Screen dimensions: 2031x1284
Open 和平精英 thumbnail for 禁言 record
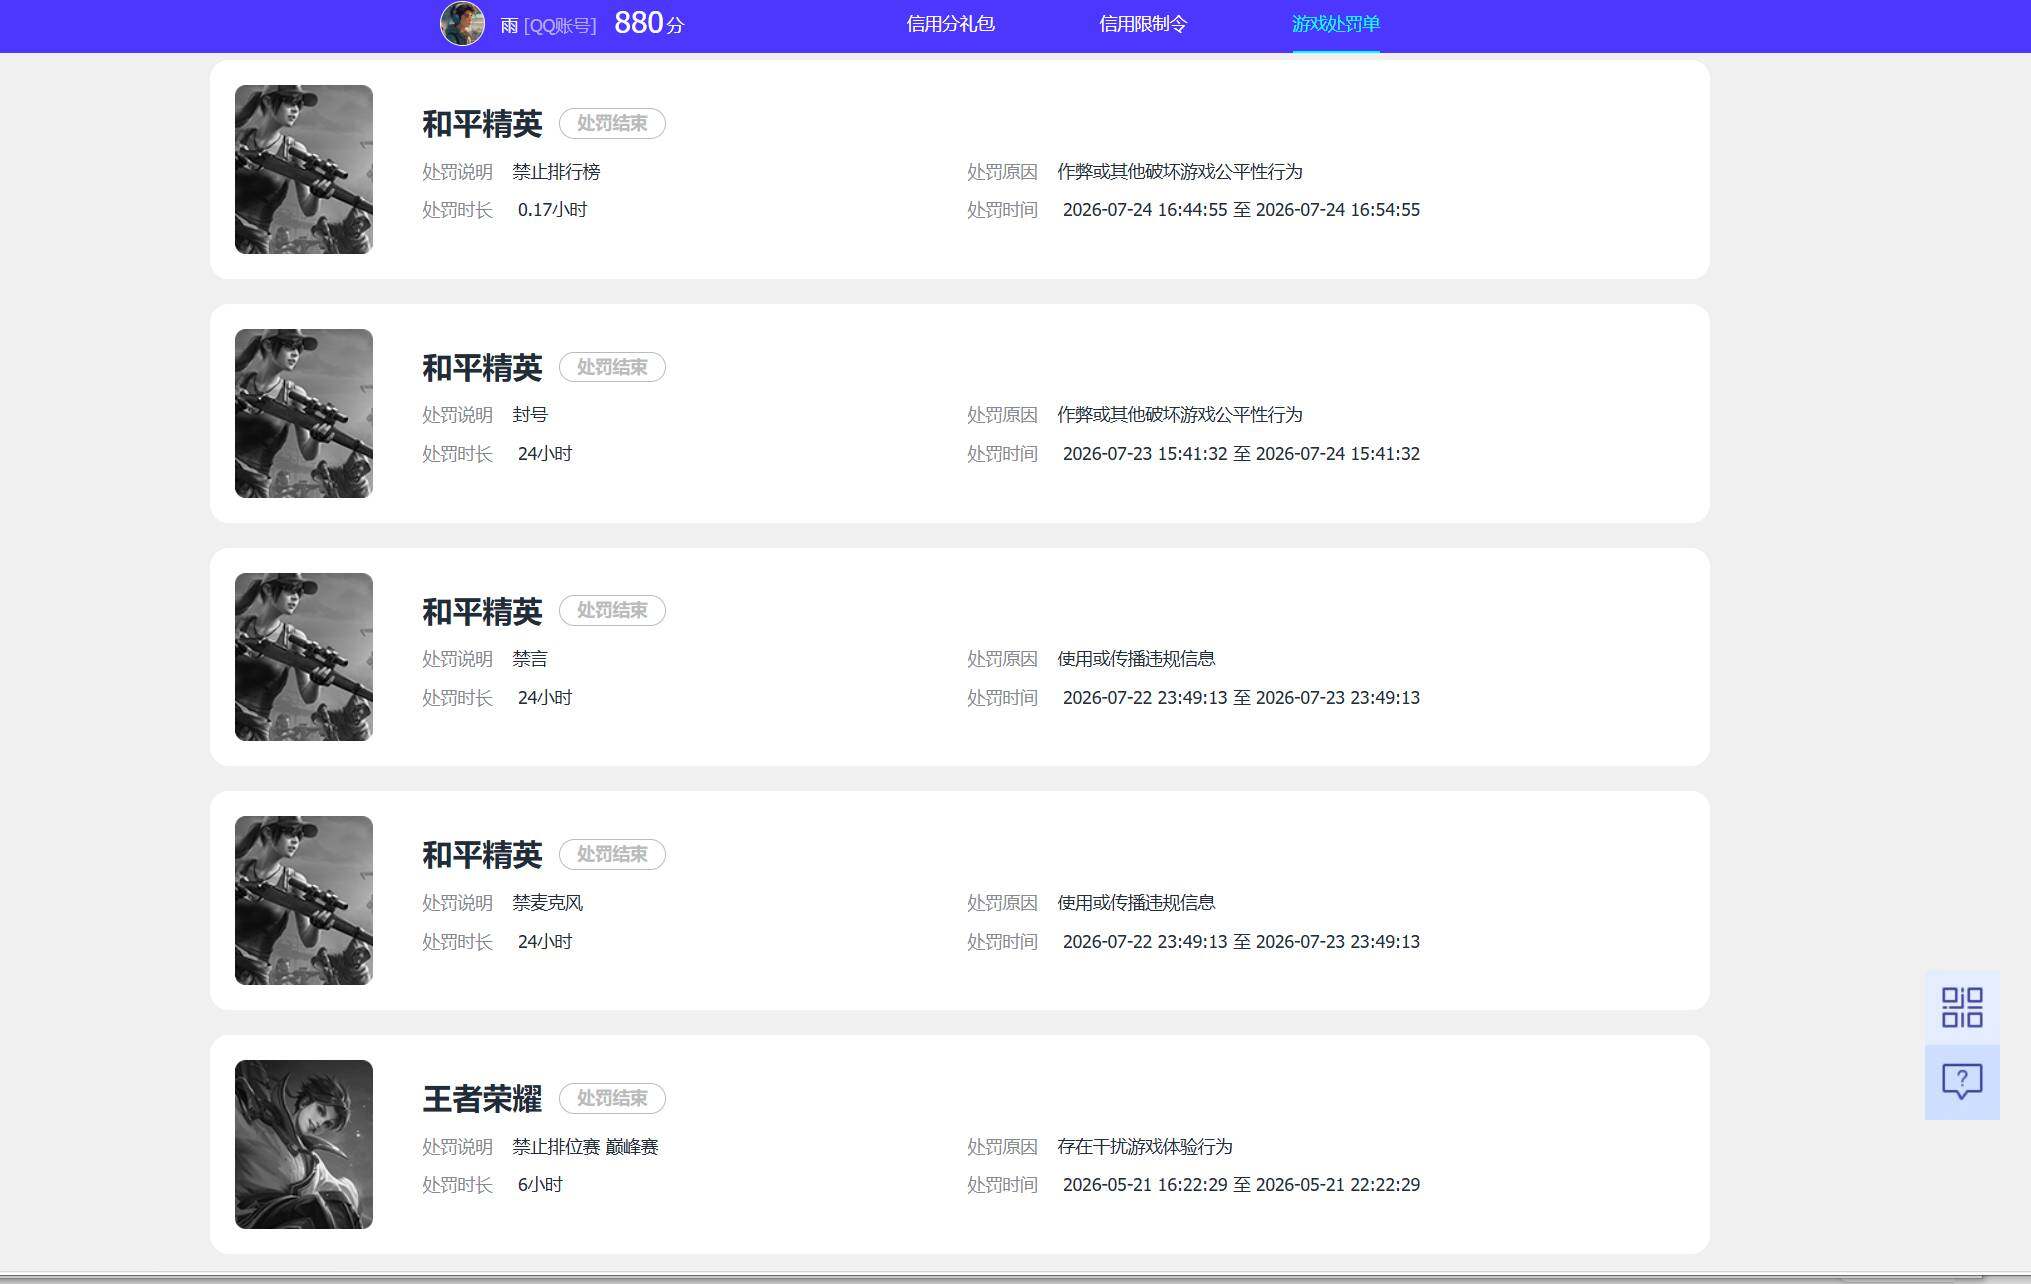(x=304, y=657)
